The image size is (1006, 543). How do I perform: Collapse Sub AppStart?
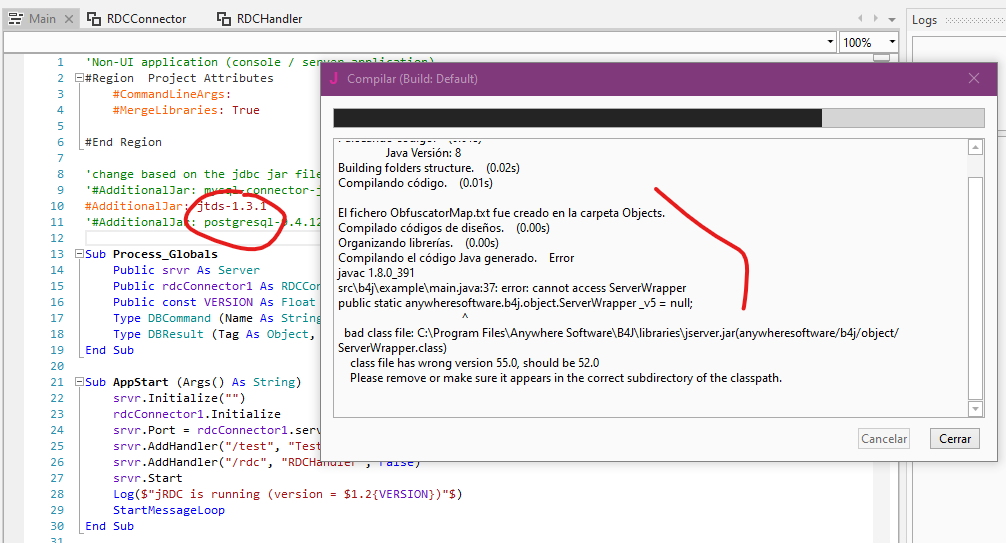click(x=79, y=381)
